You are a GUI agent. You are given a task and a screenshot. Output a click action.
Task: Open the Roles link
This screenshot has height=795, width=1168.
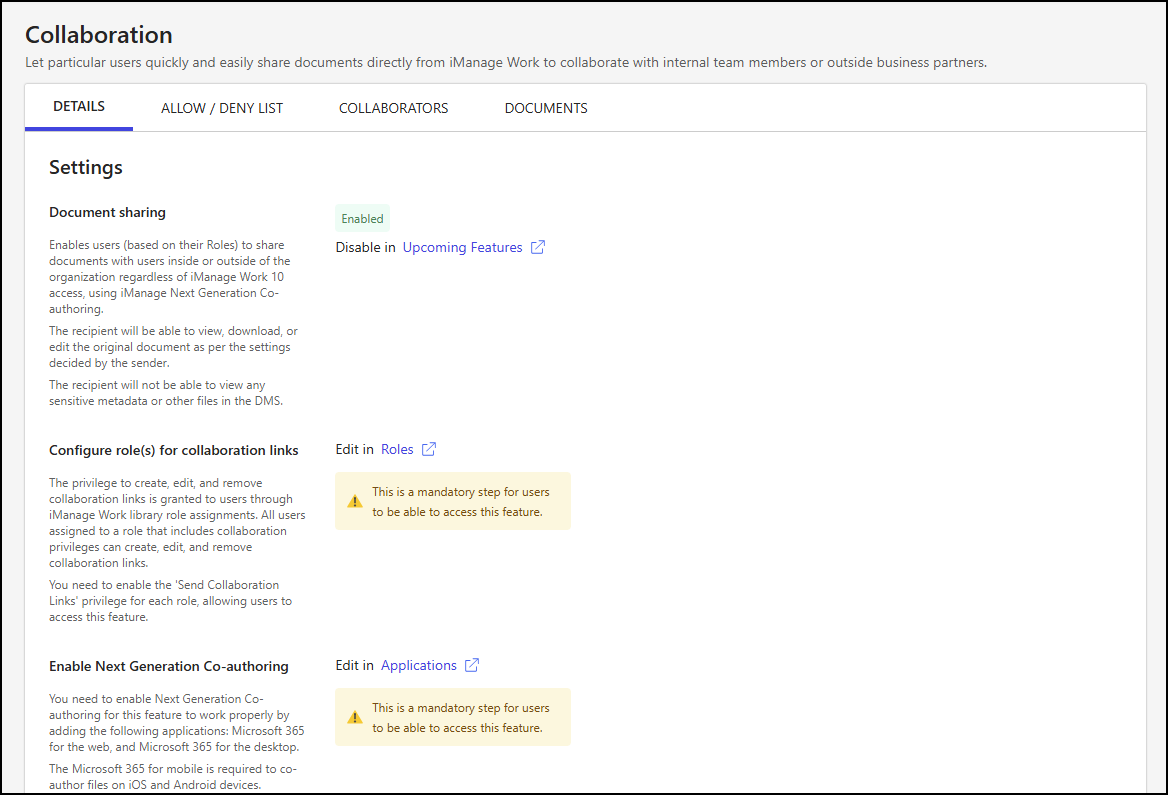tap(396, 449)
